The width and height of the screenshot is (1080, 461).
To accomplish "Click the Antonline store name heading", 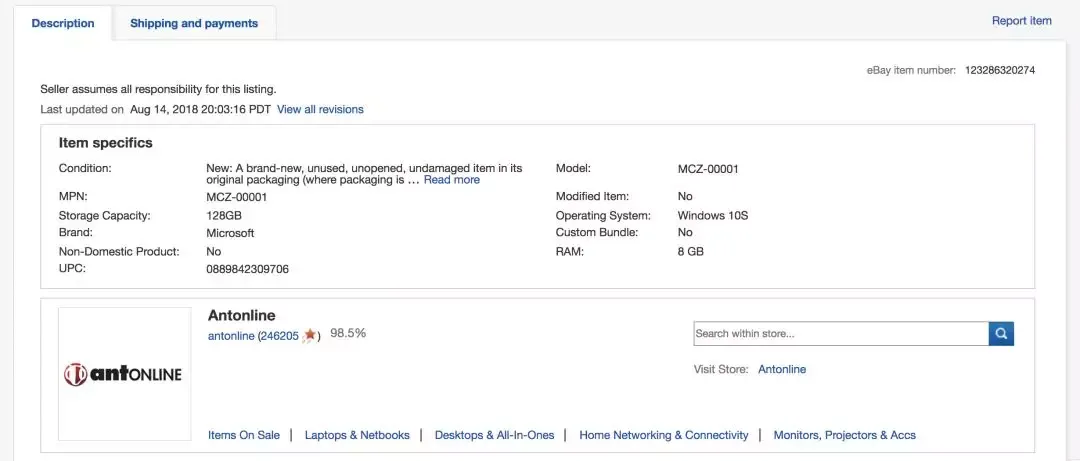I will tap(242, 316).
